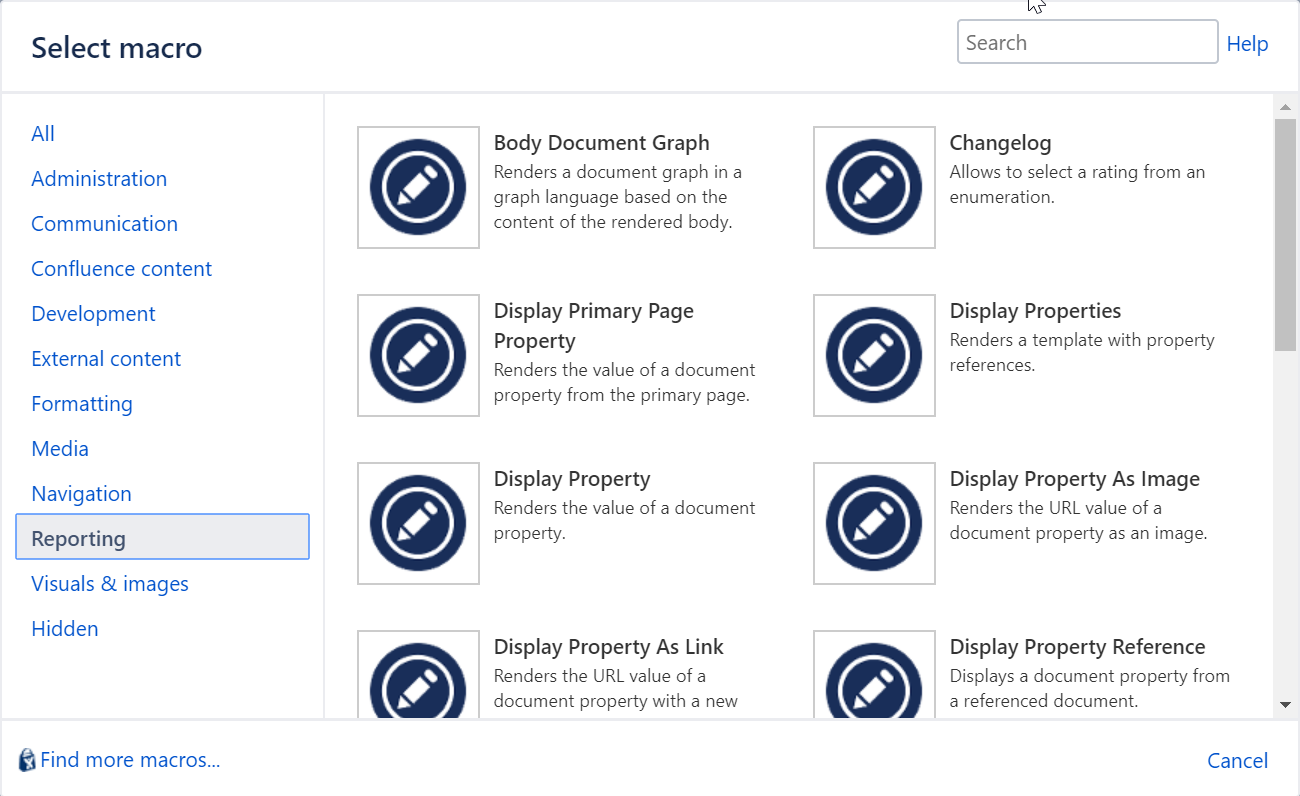Image resolution: width=1300 pixels, height=796 pixels.
Task: Show the Hidden macros category
Action: (x=64, y=628)
